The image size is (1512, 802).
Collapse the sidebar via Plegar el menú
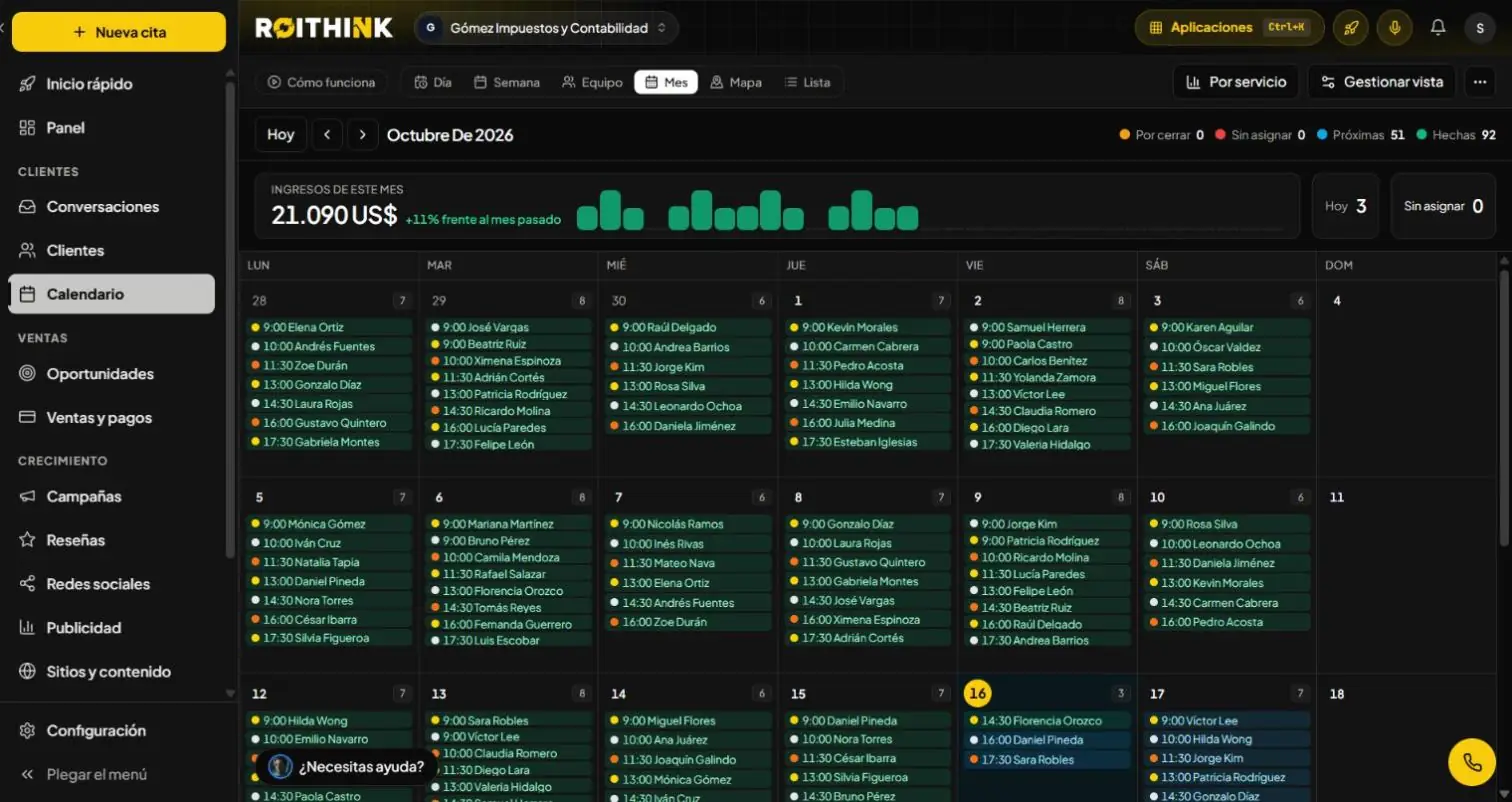coord(96,775)
